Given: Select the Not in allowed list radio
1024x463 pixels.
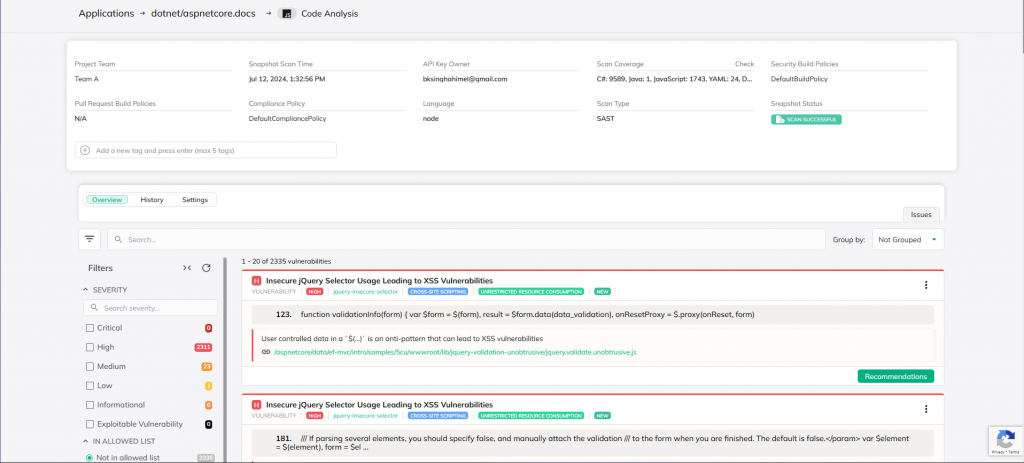Looking at the screenshot, I should [89, 457].
